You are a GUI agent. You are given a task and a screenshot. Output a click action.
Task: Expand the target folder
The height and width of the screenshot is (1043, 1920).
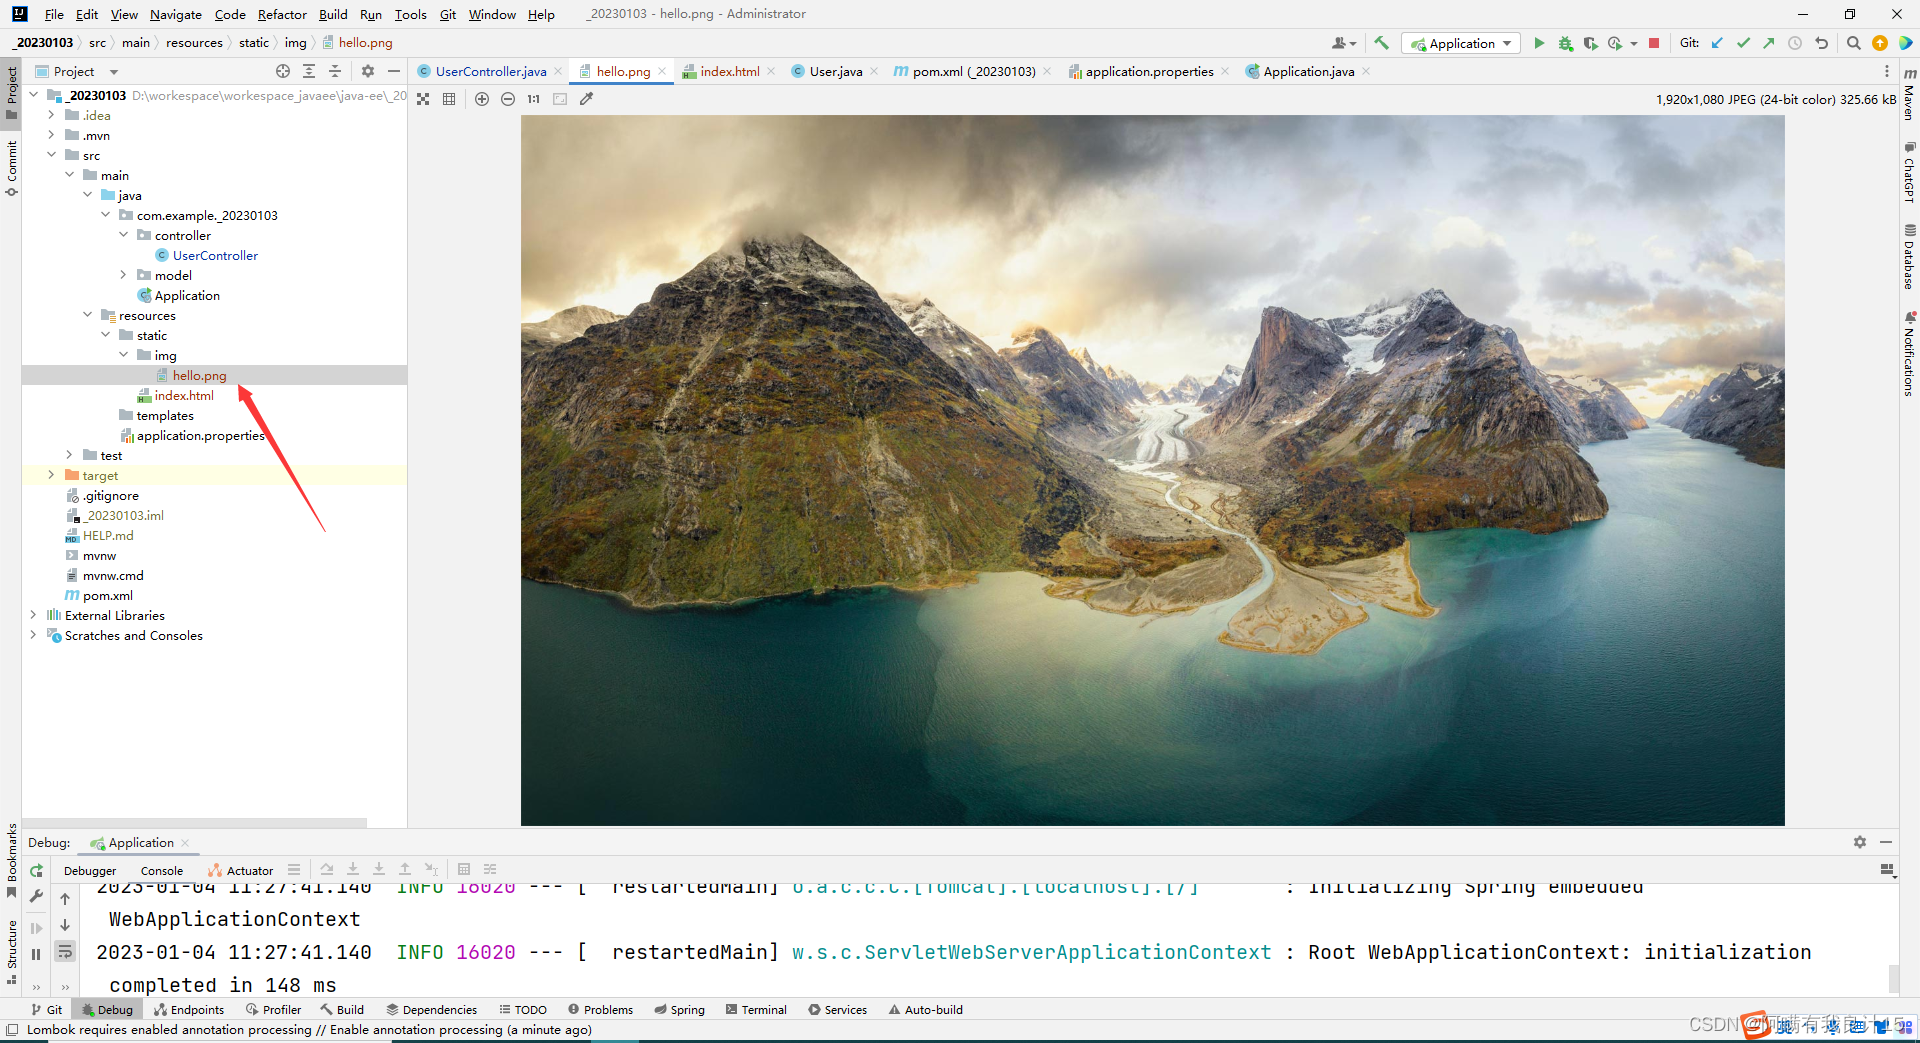point(51,475)
